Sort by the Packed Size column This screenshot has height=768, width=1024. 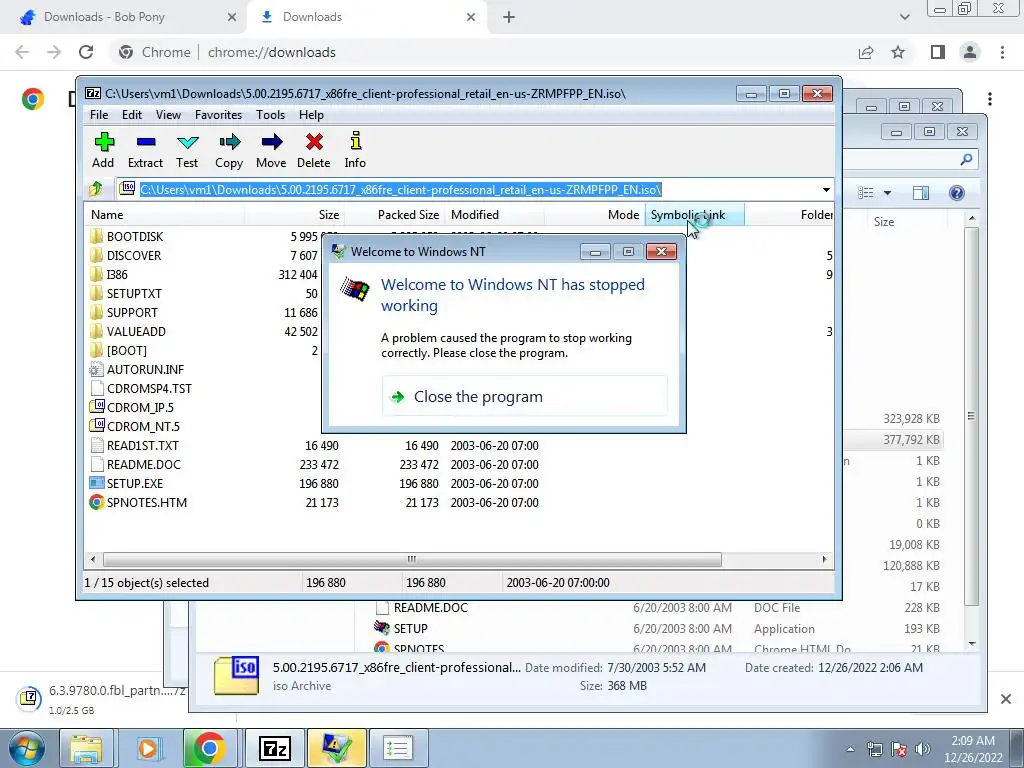pos(394,215)
